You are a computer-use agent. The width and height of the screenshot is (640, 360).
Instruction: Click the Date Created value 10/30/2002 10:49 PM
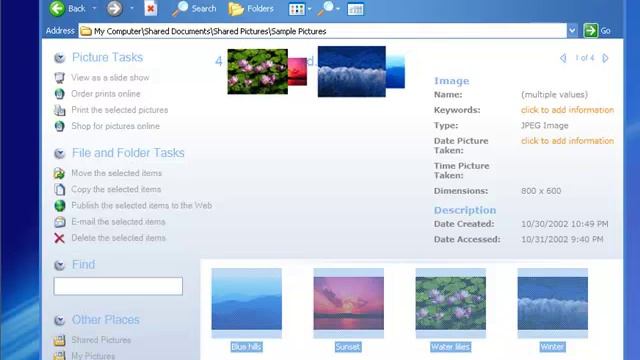point(564,224)
